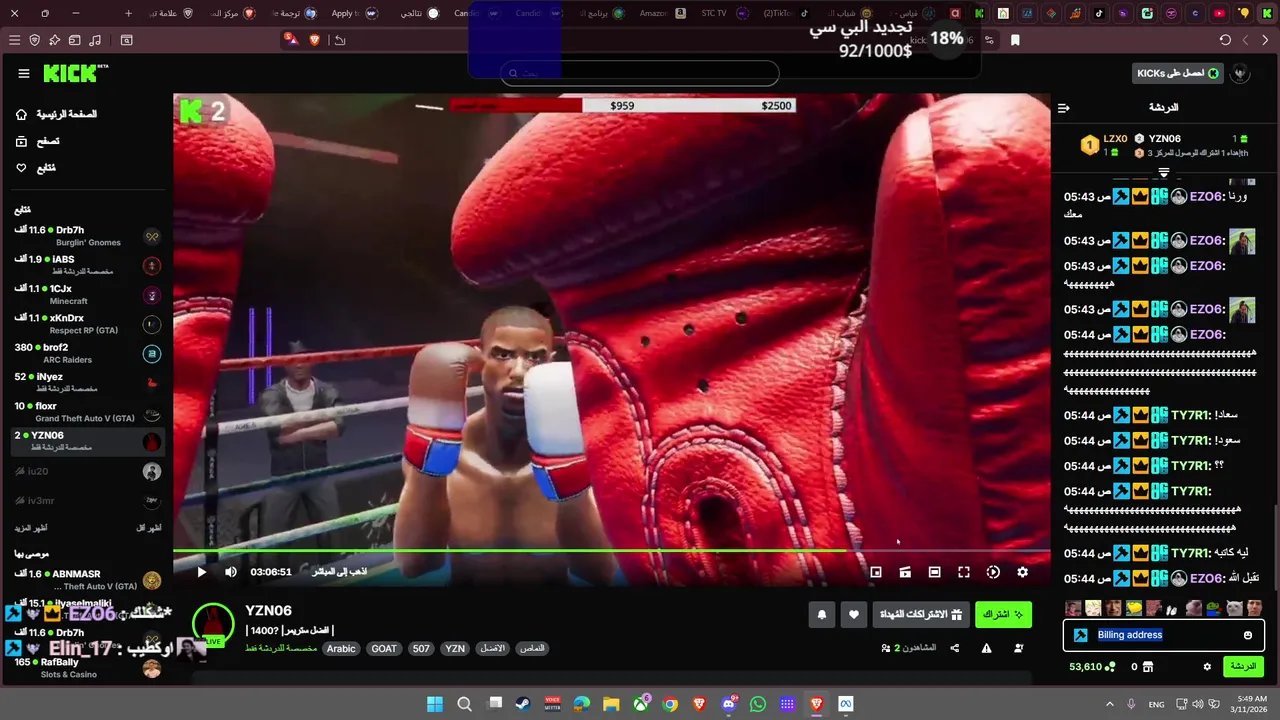Viewport: 1280px width, 720px height.
Task: Open iABS channel in the sidebar
Action: point(88,265)
